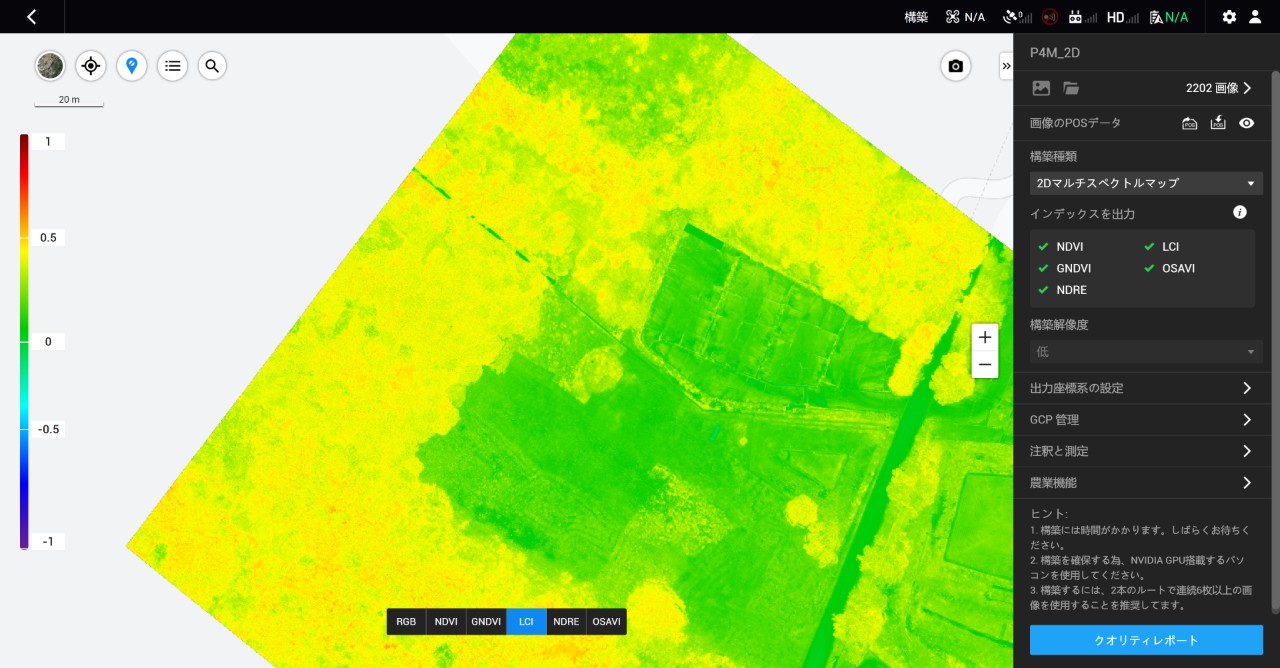Click the locate/center map target icon
1280x668 pixels.
coord(91,66)
